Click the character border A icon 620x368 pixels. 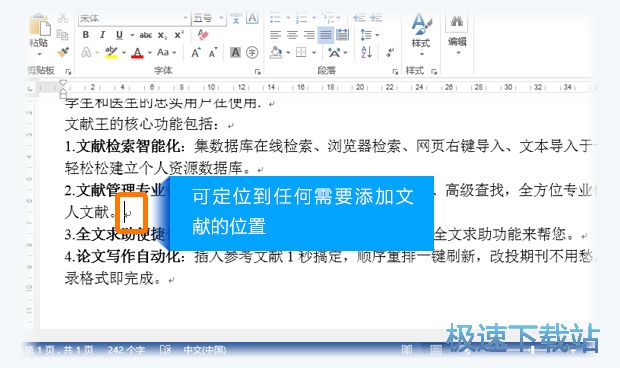[252, 18]
